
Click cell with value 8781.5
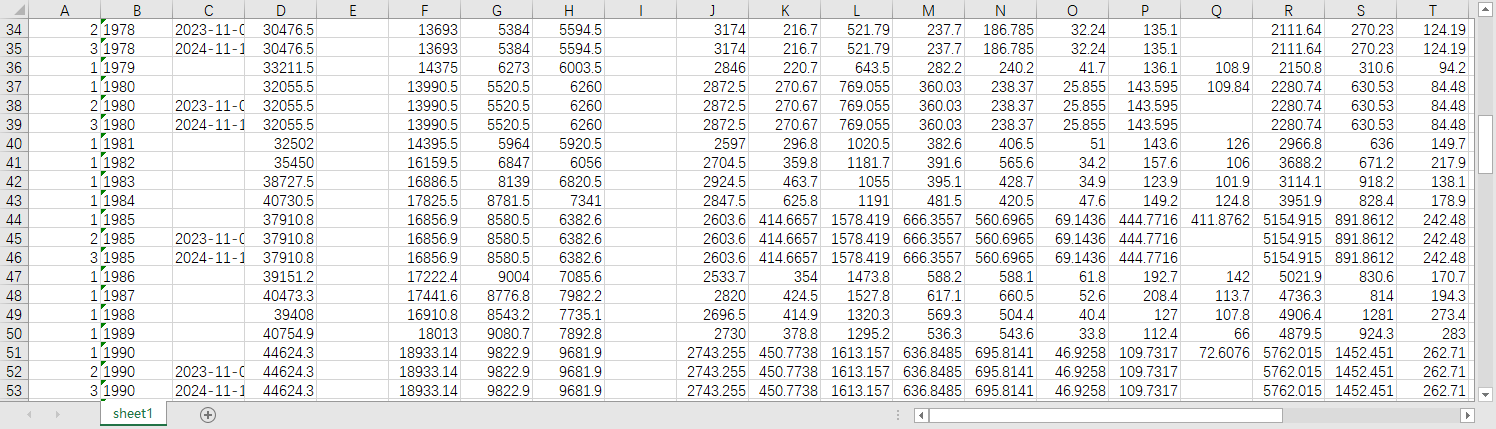[x=497, y=201]
